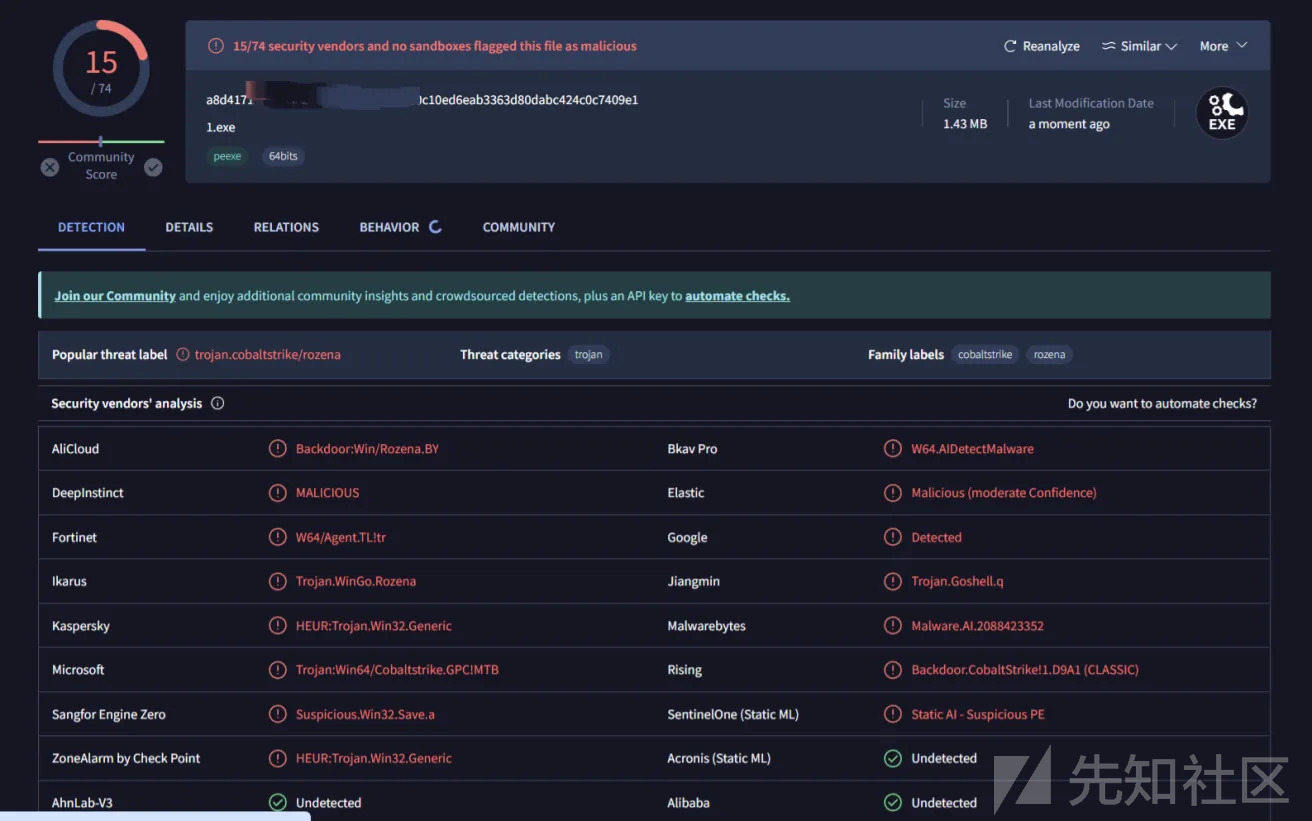
Task: Click the Jiangmin detection alert icon
Action: 893,581
